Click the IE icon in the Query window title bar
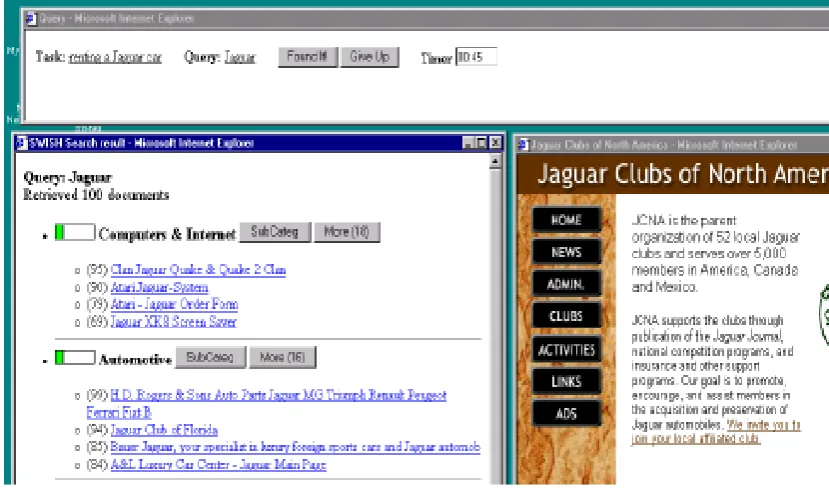The width and height of the screenshot is (829, 490). [31, 19]
